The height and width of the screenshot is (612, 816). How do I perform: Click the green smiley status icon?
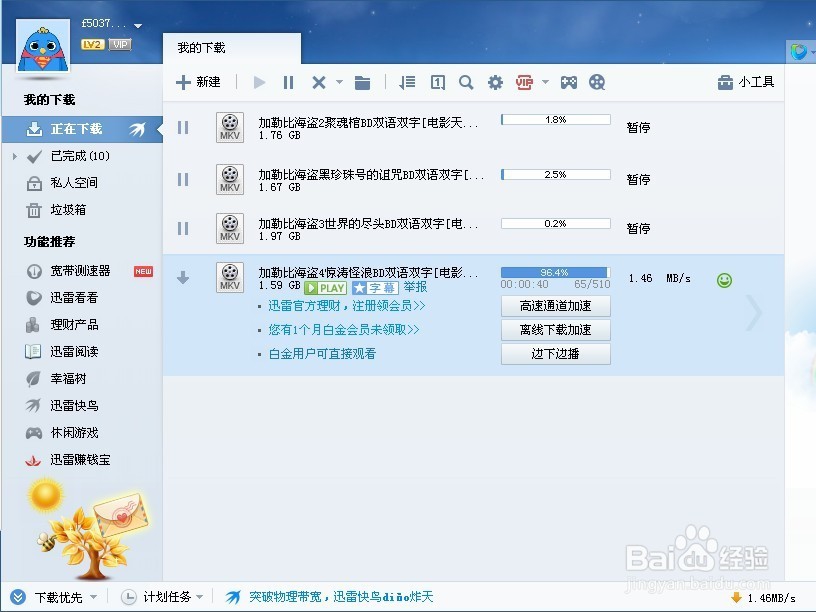724,280
